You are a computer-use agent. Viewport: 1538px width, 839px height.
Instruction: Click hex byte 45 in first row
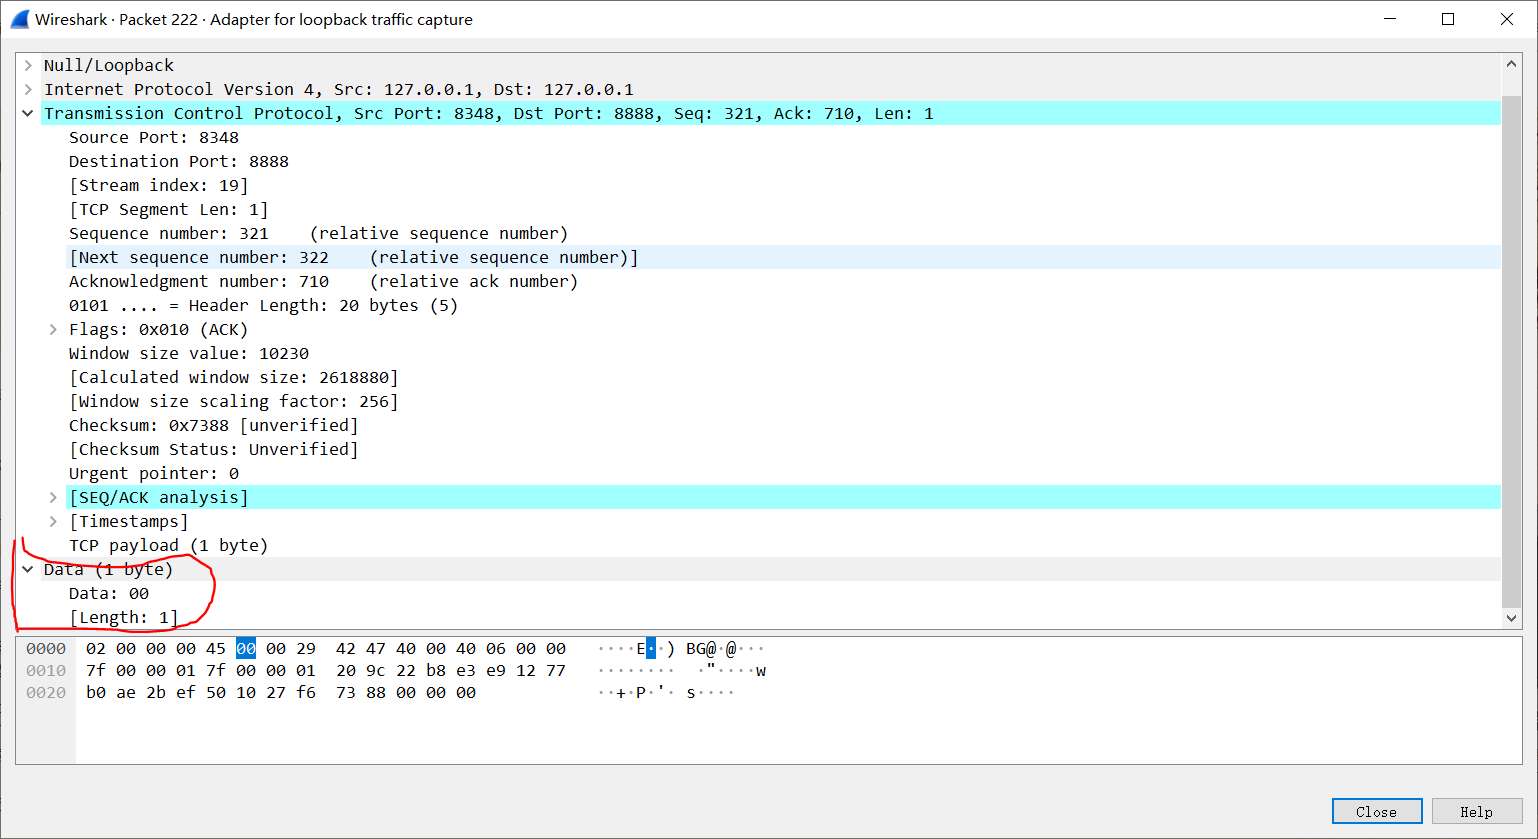click(x=216, y=648)
